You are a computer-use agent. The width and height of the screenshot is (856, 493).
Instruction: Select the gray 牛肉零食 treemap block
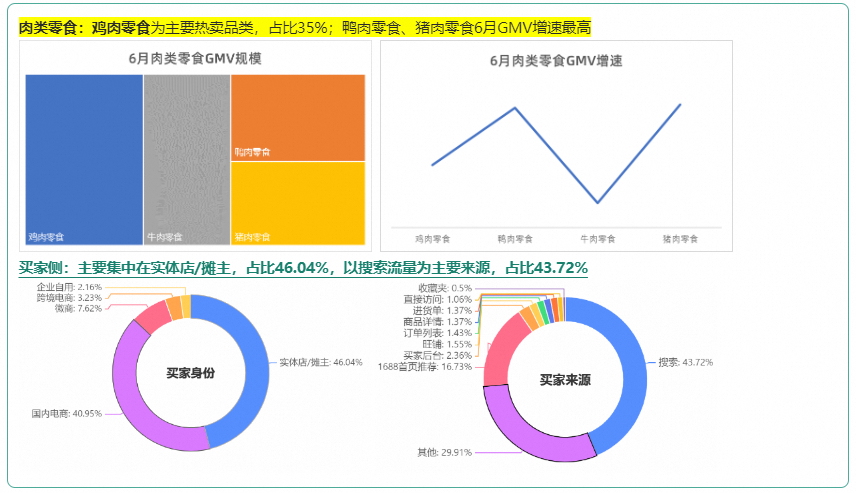[x=187, y=160]
